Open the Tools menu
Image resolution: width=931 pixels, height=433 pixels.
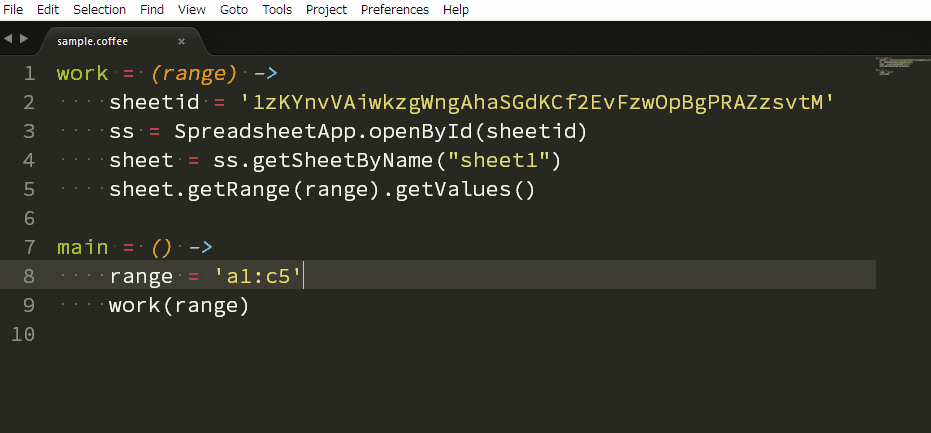277,10
